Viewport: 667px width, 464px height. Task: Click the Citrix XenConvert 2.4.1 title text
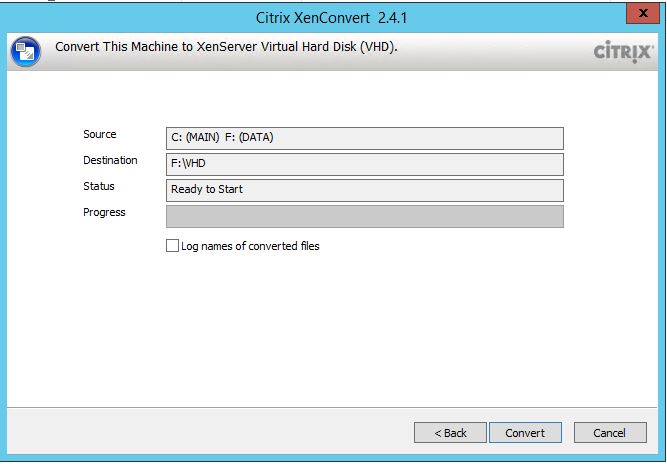pyautogui.click(x=331, y=18)
